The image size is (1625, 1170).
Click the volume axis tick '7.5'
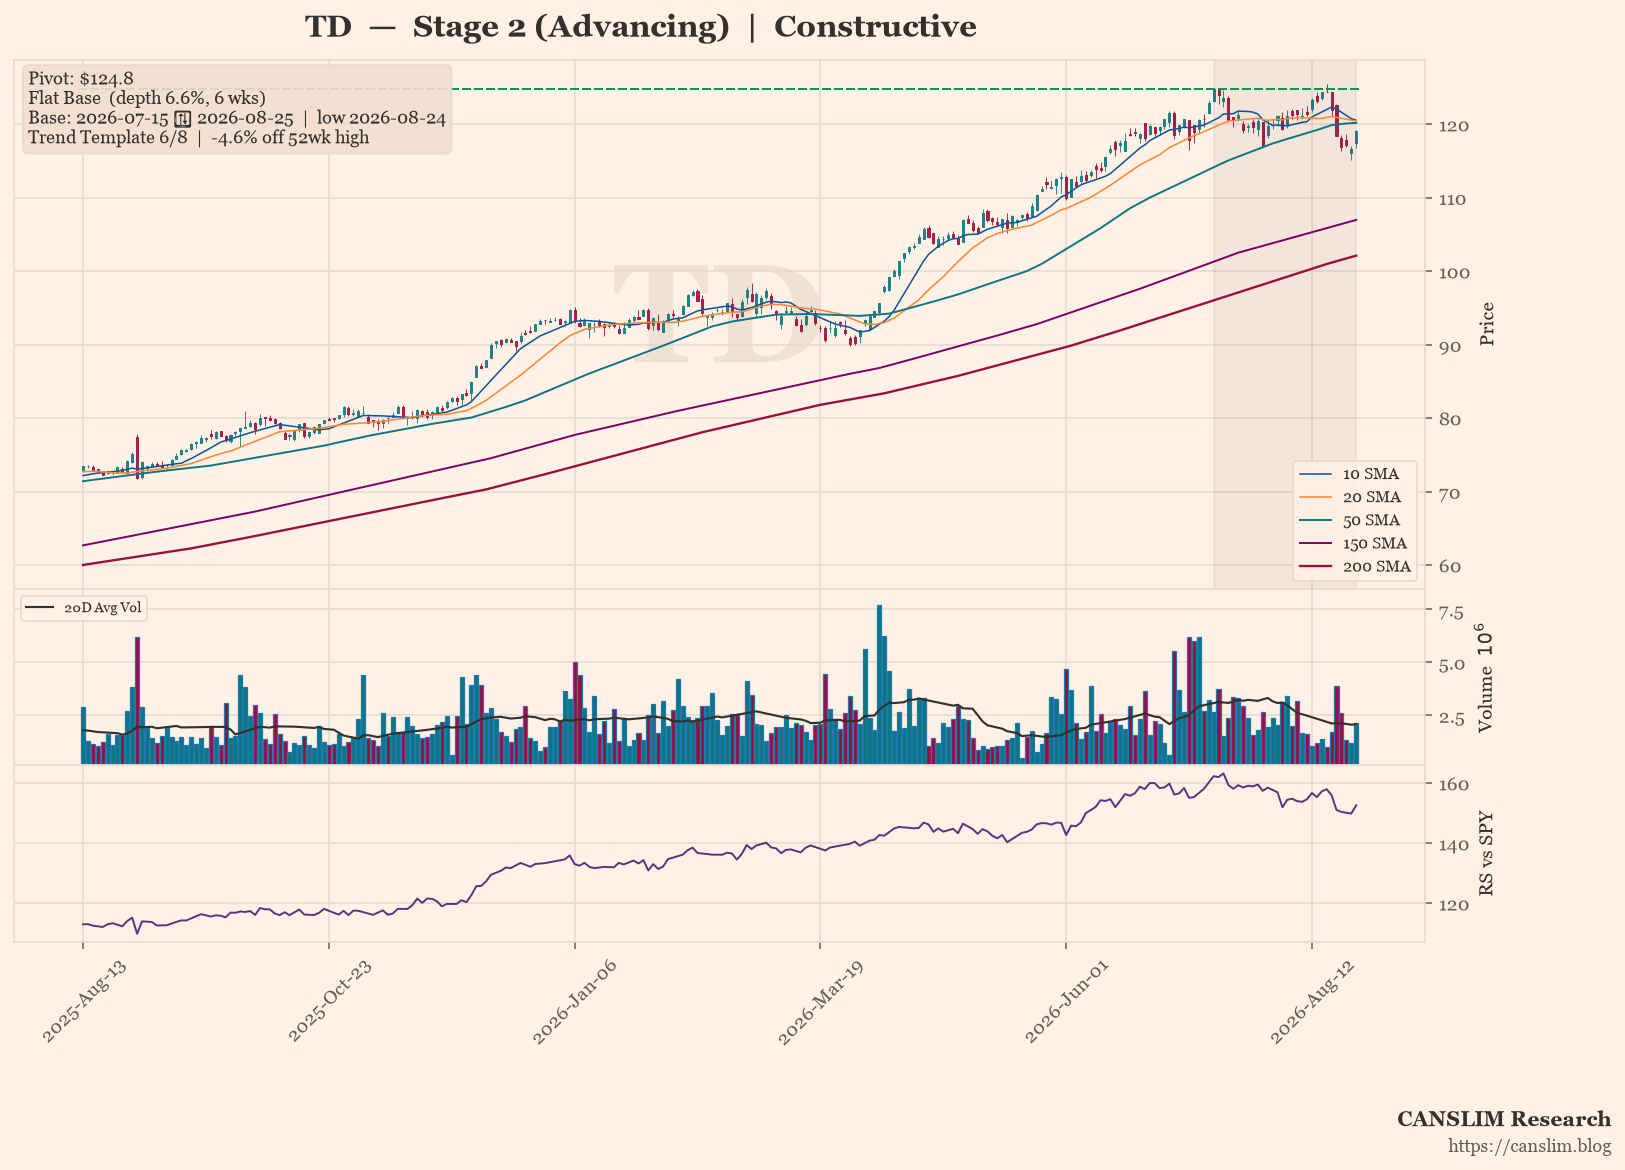point(1451,612)
